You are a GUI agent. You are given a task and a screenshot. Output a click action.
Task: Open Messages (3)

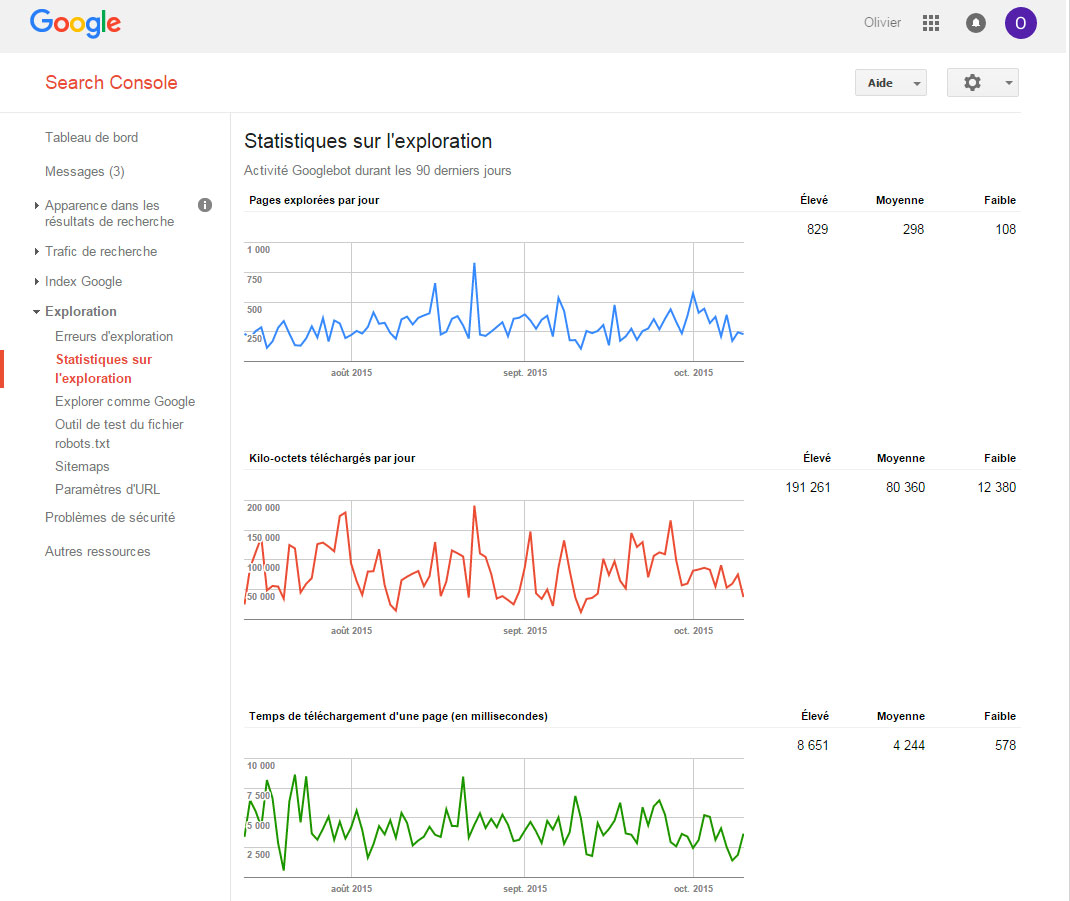click(85, 171)
